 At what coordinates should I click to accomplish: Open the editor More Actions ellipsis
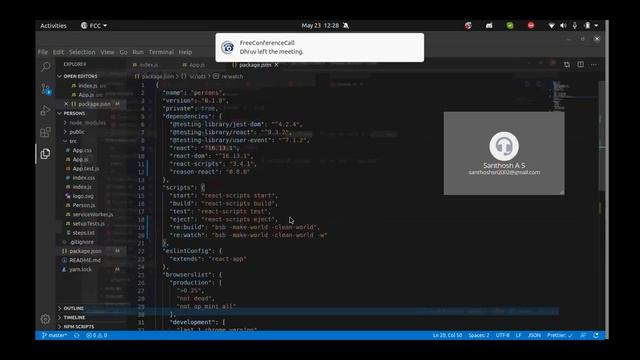point(594,64)
